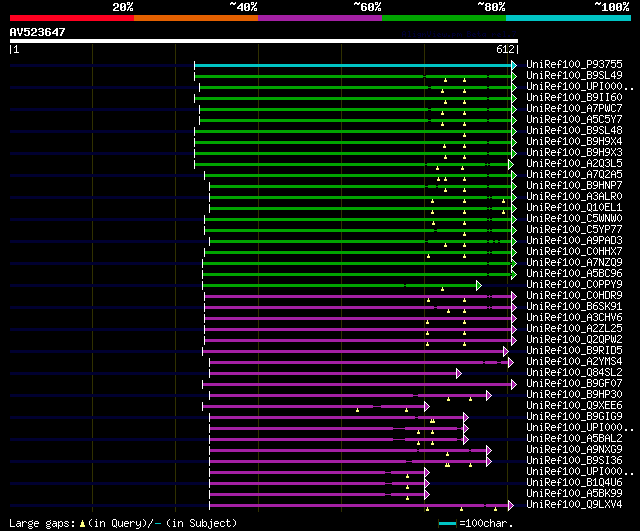Click the UniRef100_Q2QPW2 subject label
The image size is (640, 531).
tap(574, 340)
